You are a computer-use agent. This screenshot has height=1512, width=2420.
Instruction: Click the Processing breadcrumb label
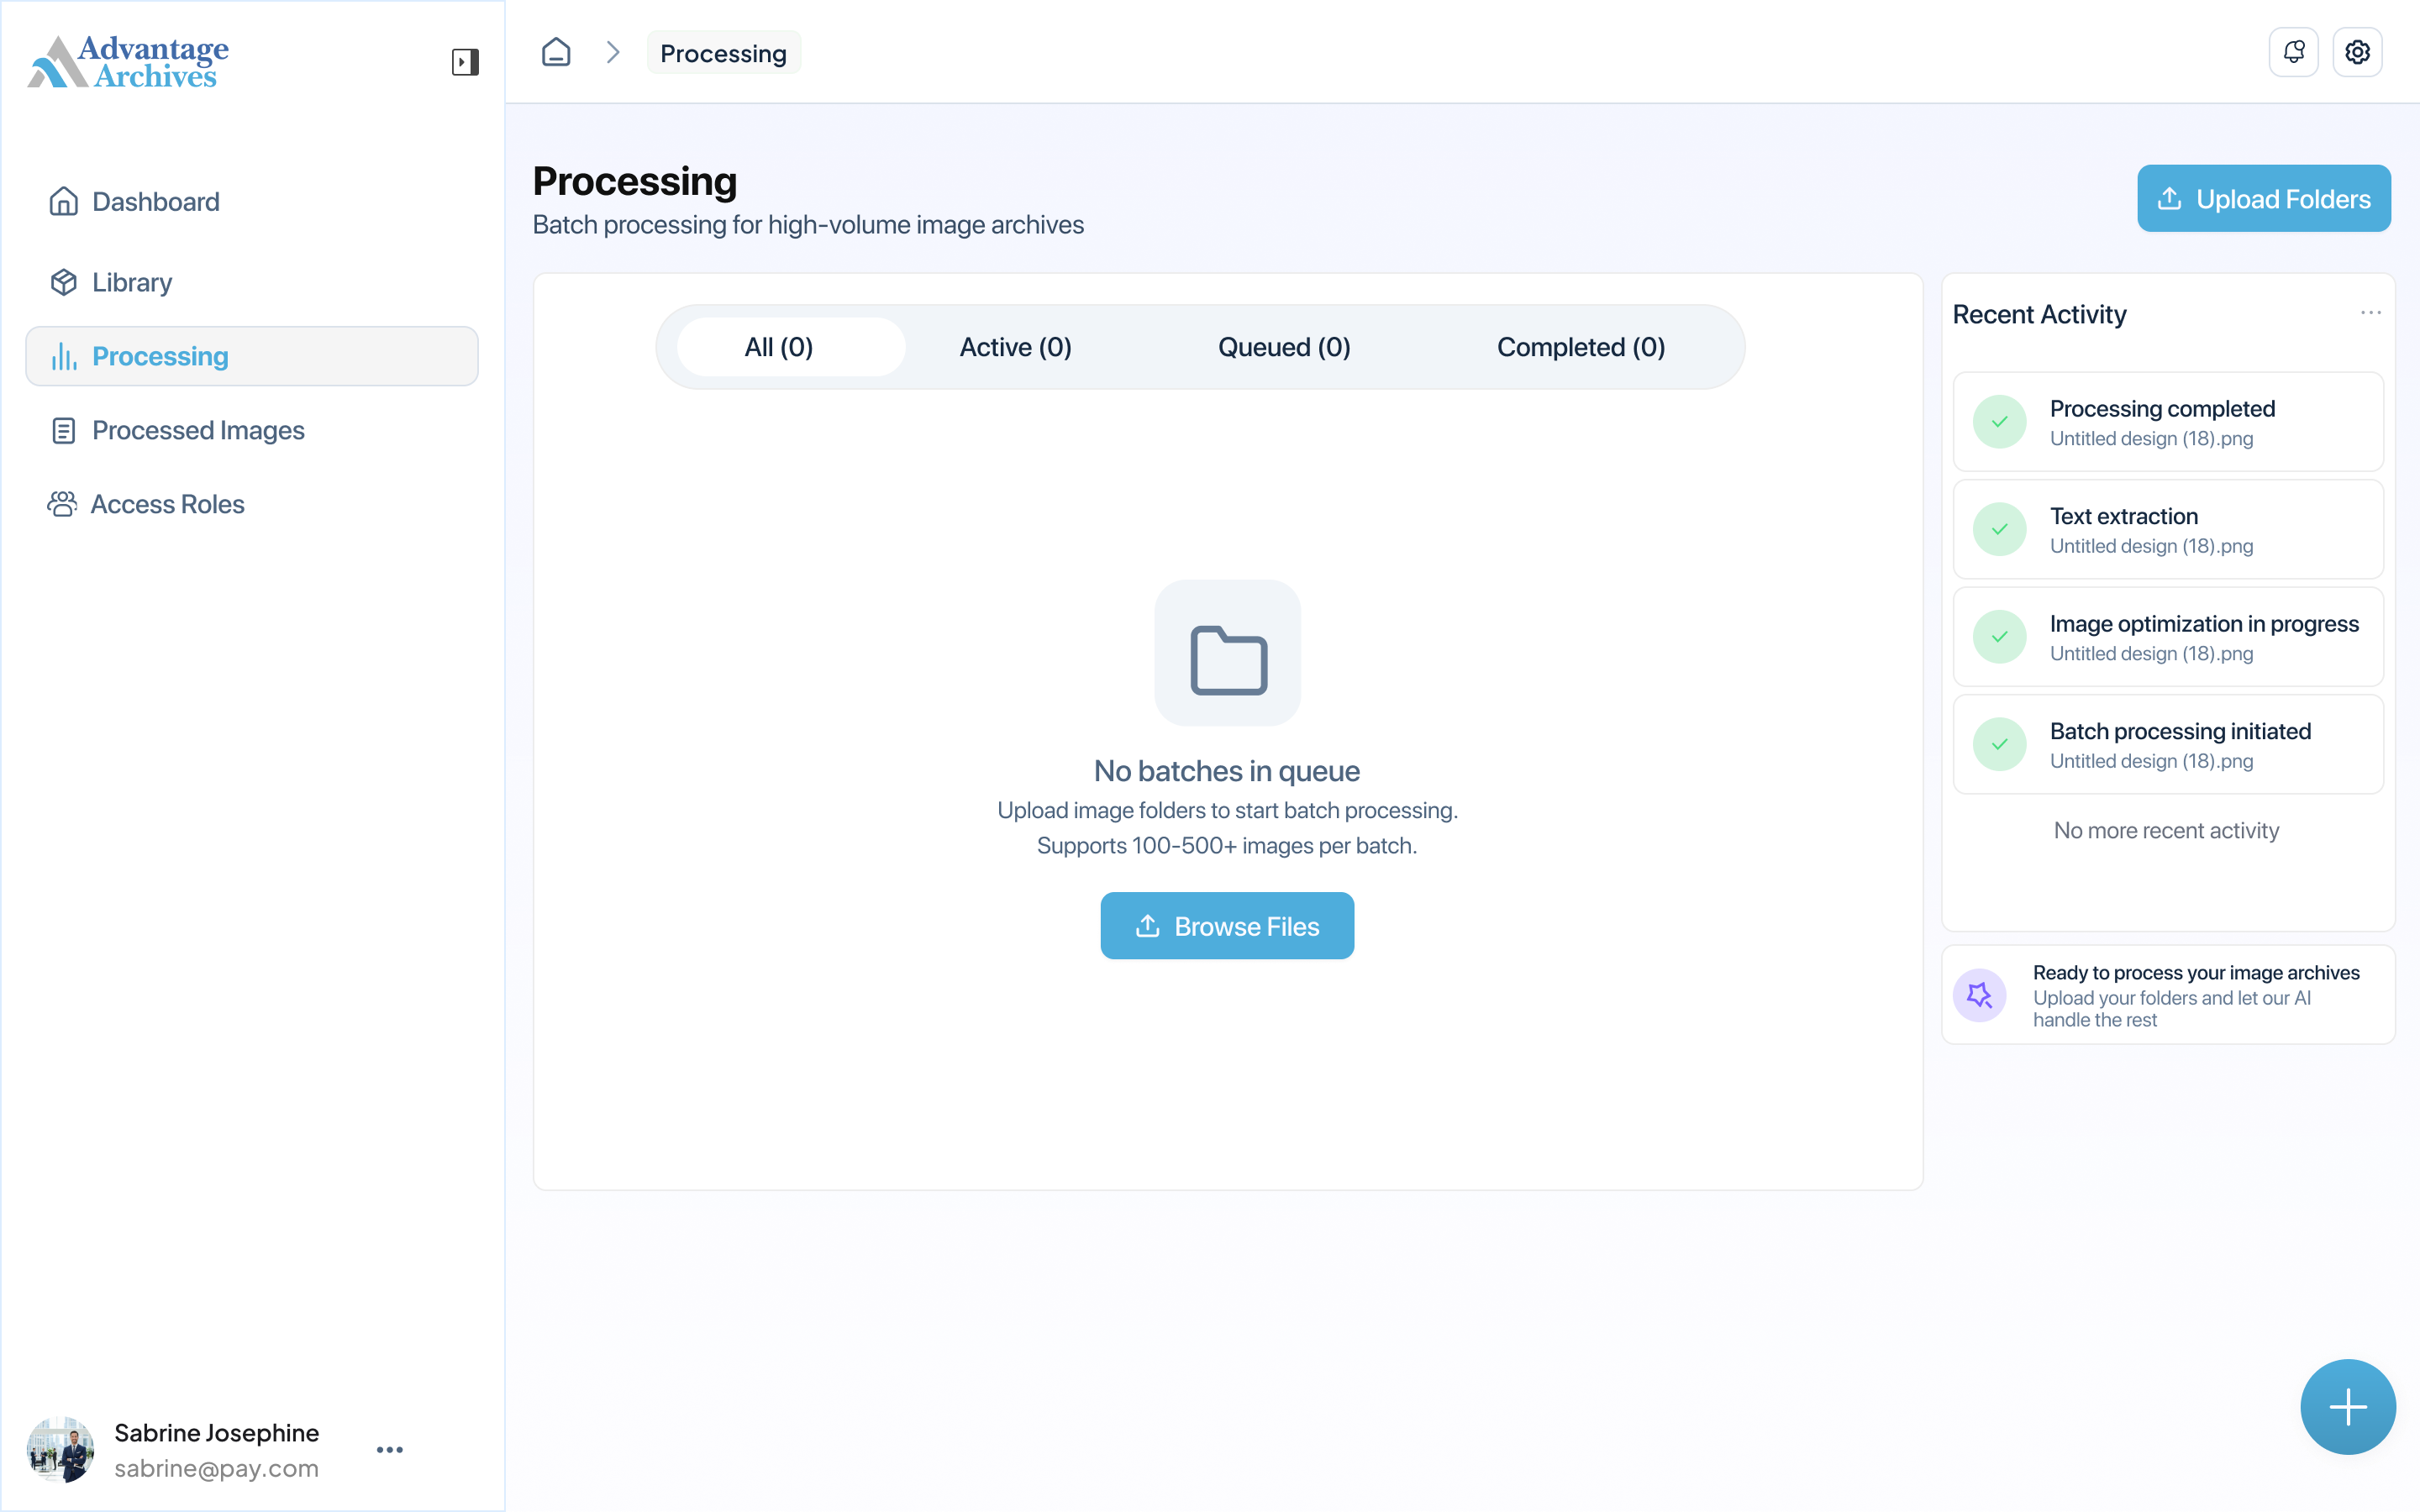tap(723, 53)
